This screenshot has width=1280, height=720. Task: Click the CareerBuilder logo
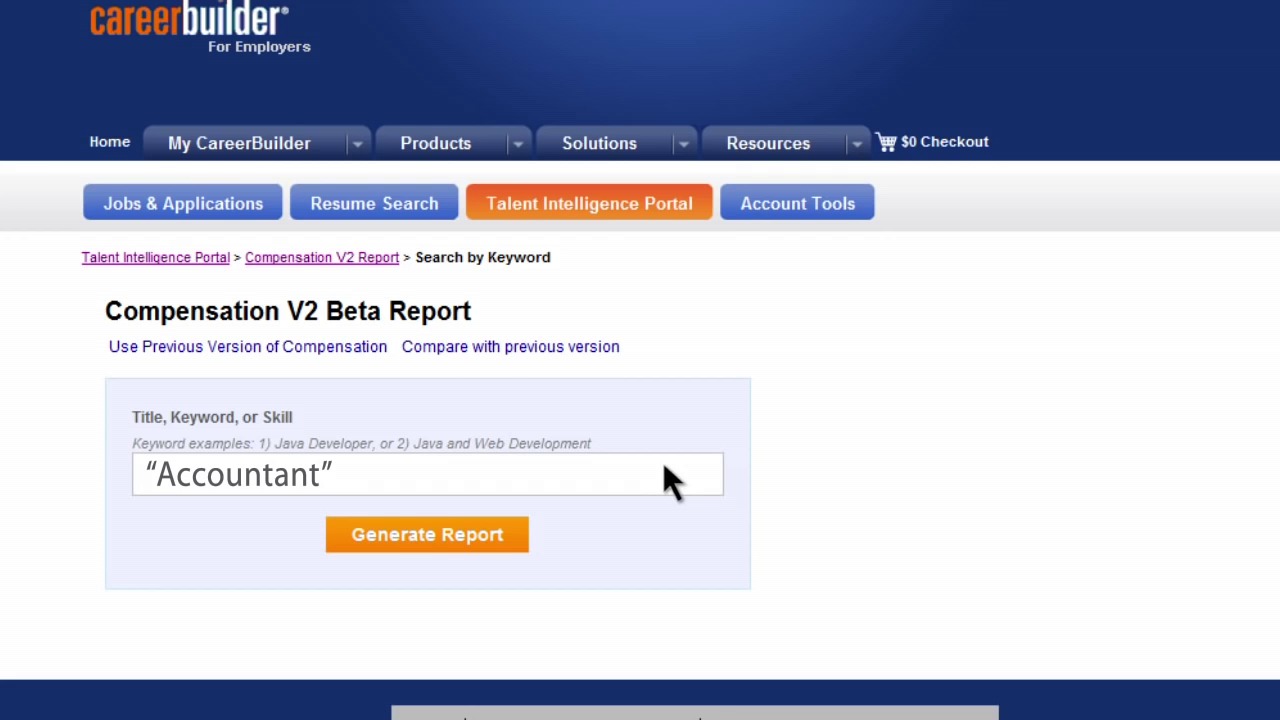coord(190,22)
